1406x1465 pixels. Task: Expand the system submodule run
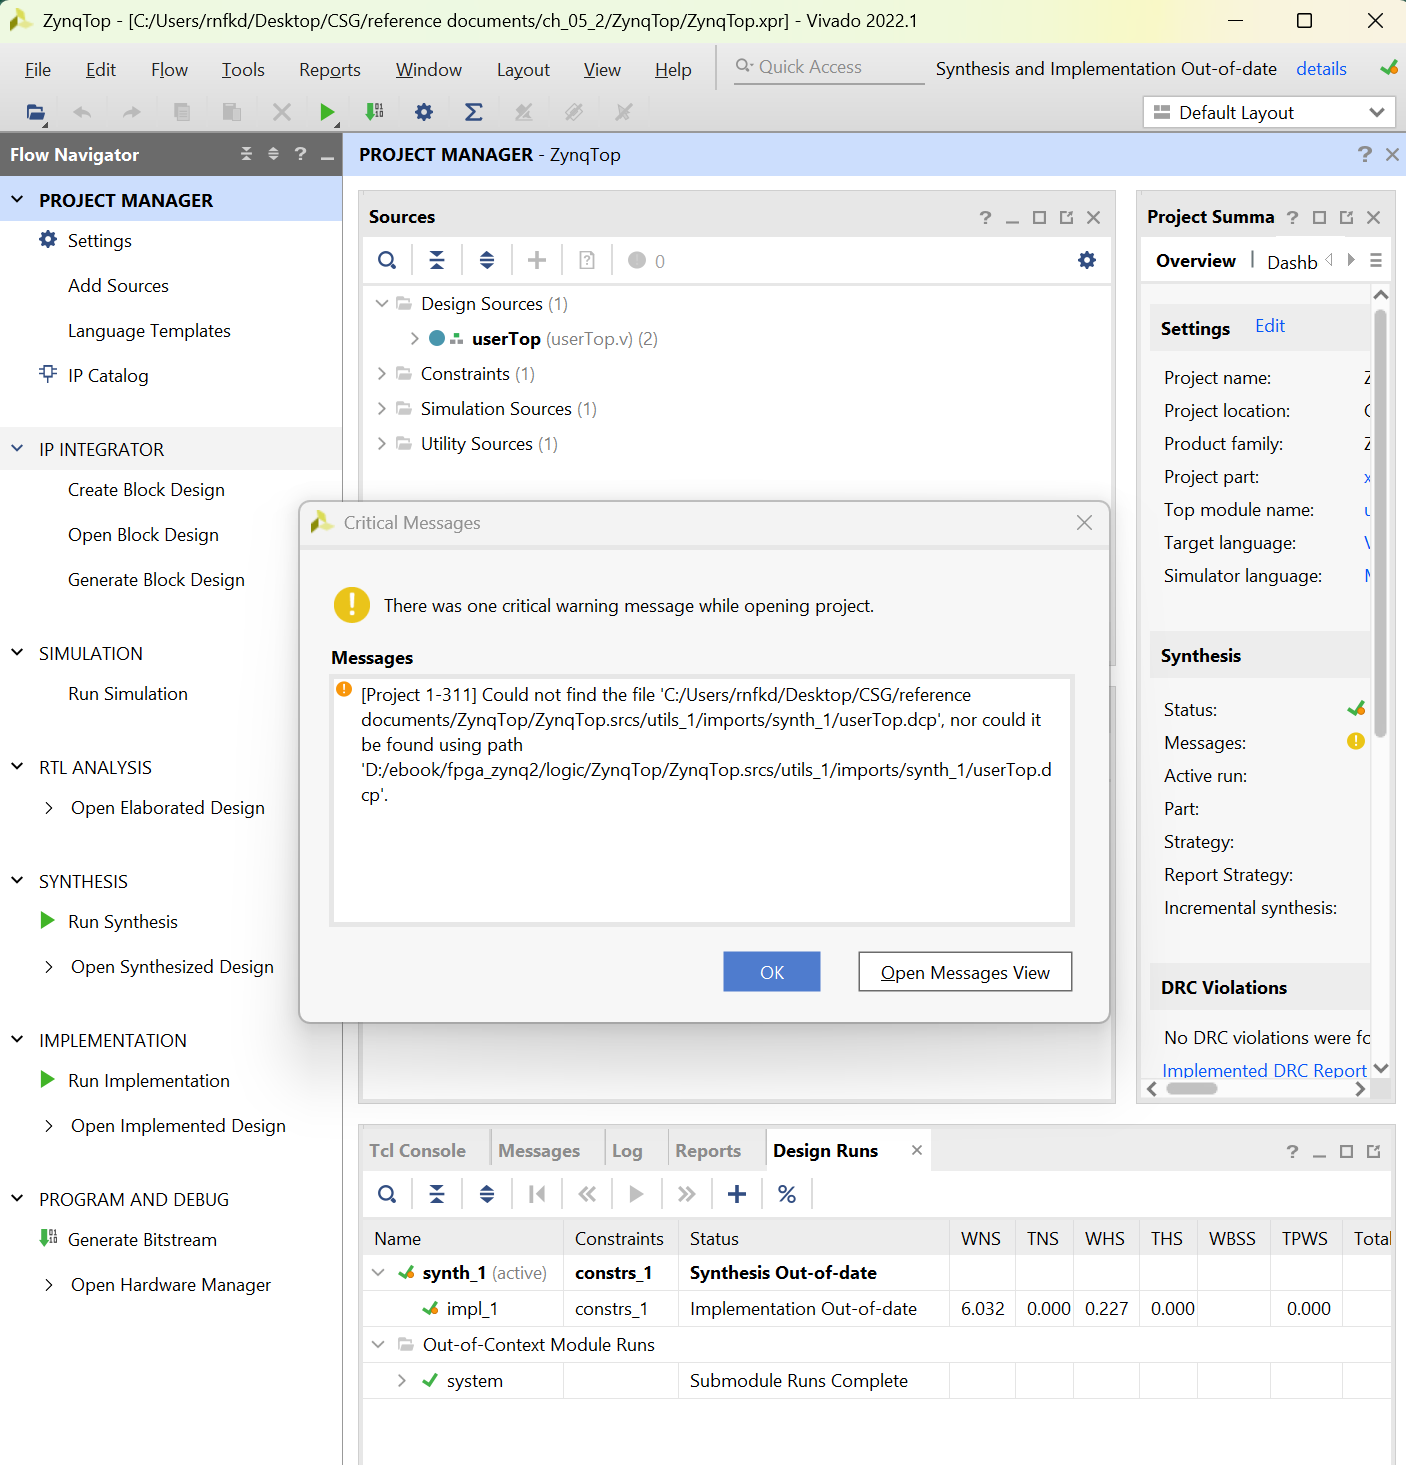(402, 1381)
